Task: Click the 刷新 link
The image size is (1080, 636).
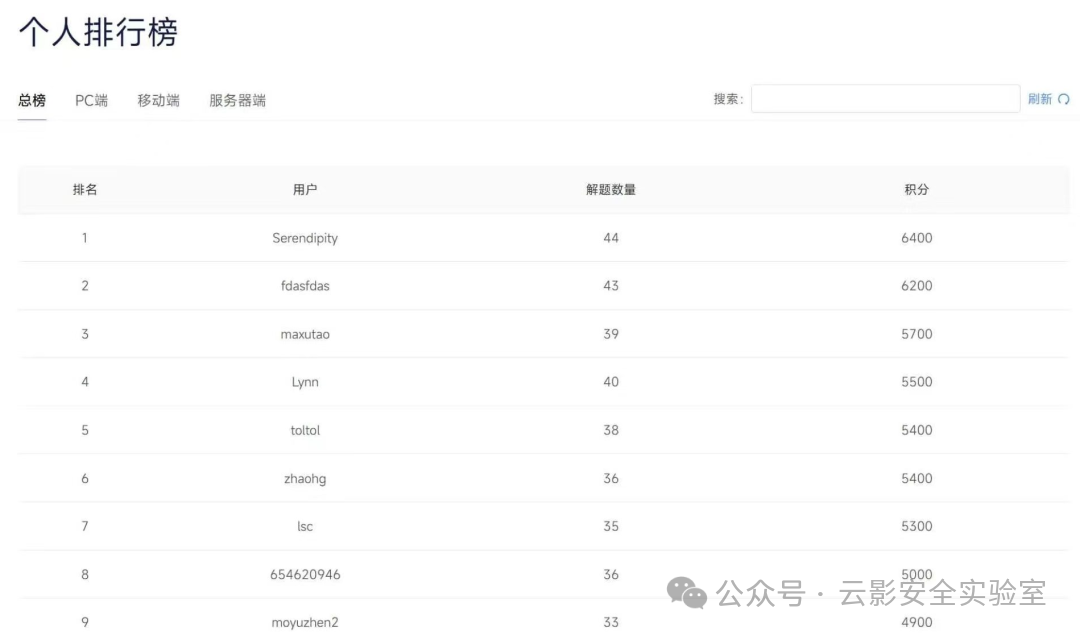Action: (1039, 99)
